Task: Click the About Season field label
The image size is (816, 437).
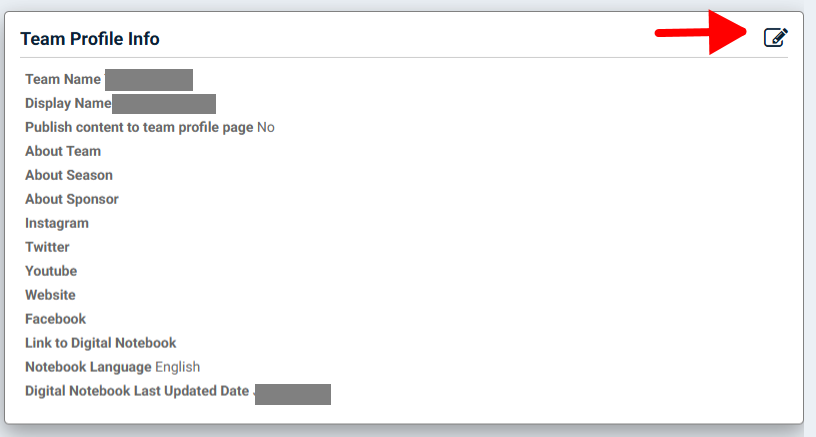Action: tap(69, 175)
